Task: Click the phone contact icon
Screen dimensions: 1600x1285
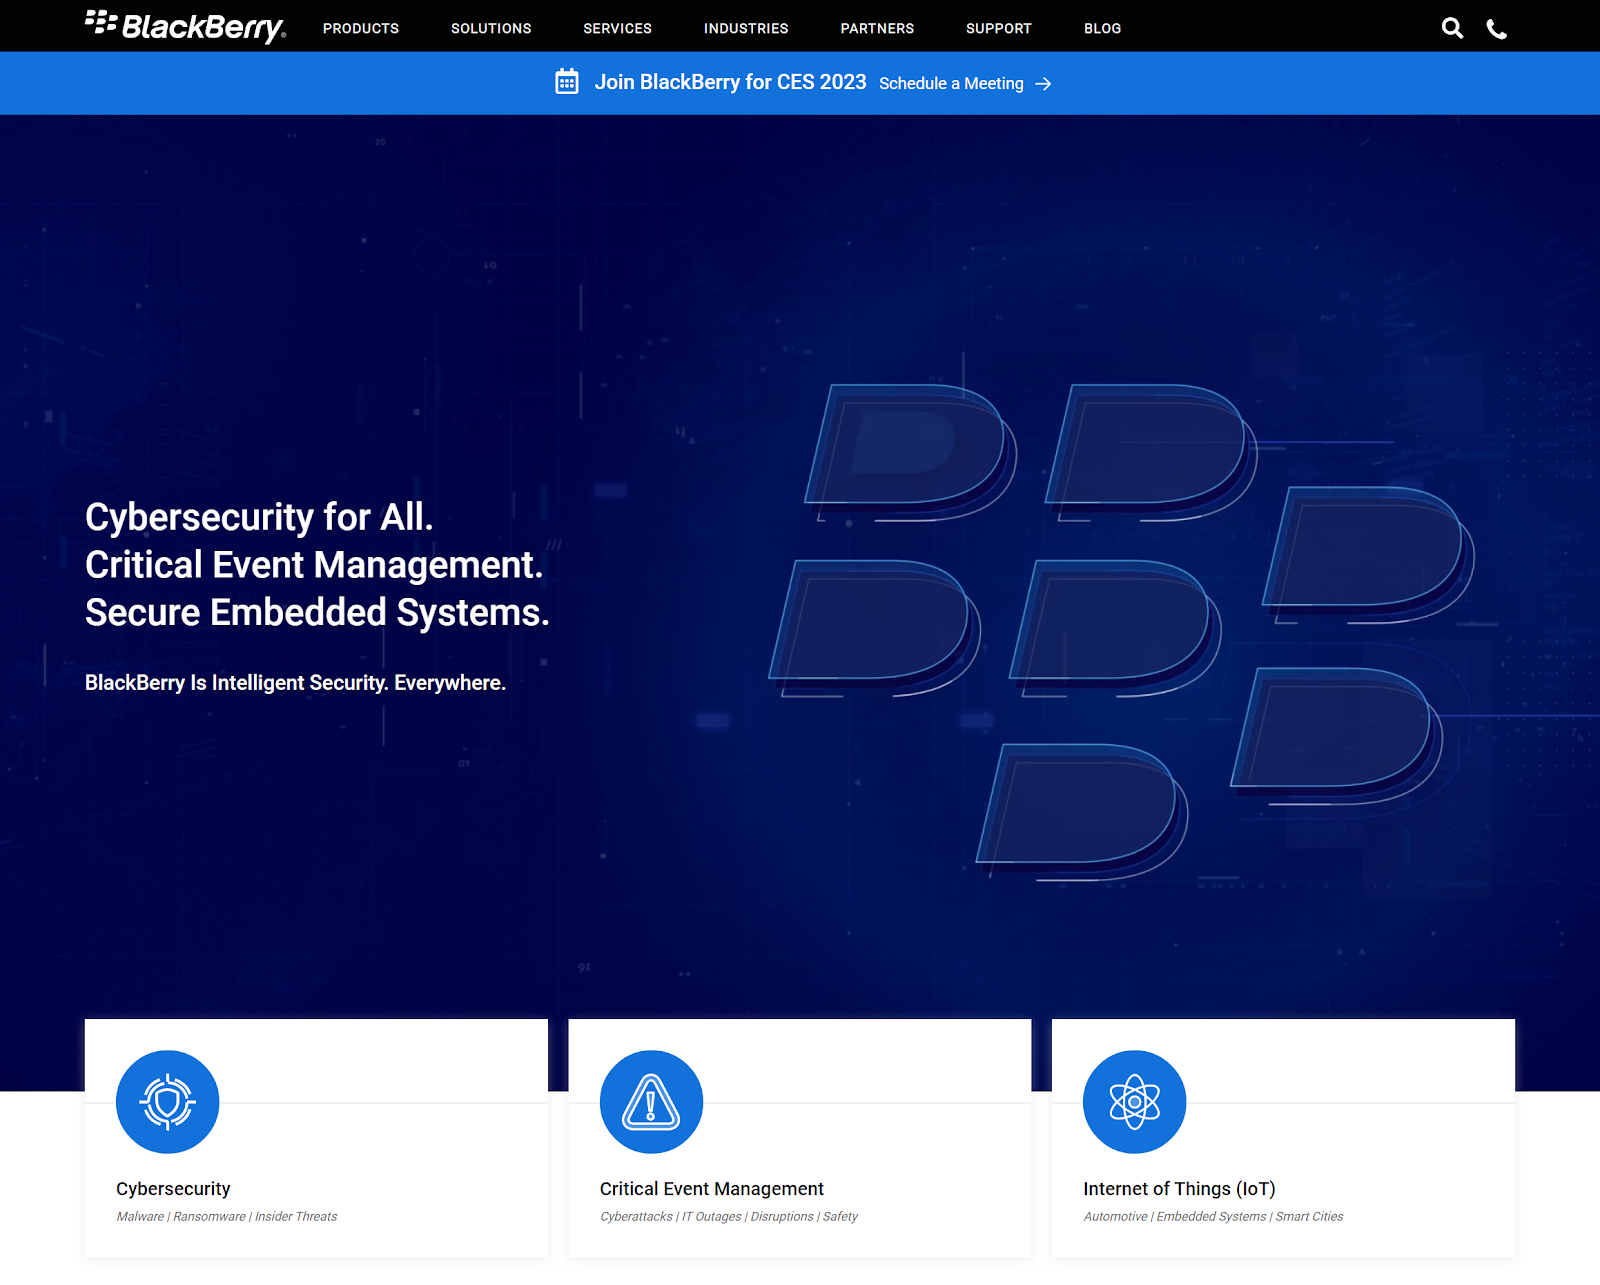Action: tap(1497, 29)
